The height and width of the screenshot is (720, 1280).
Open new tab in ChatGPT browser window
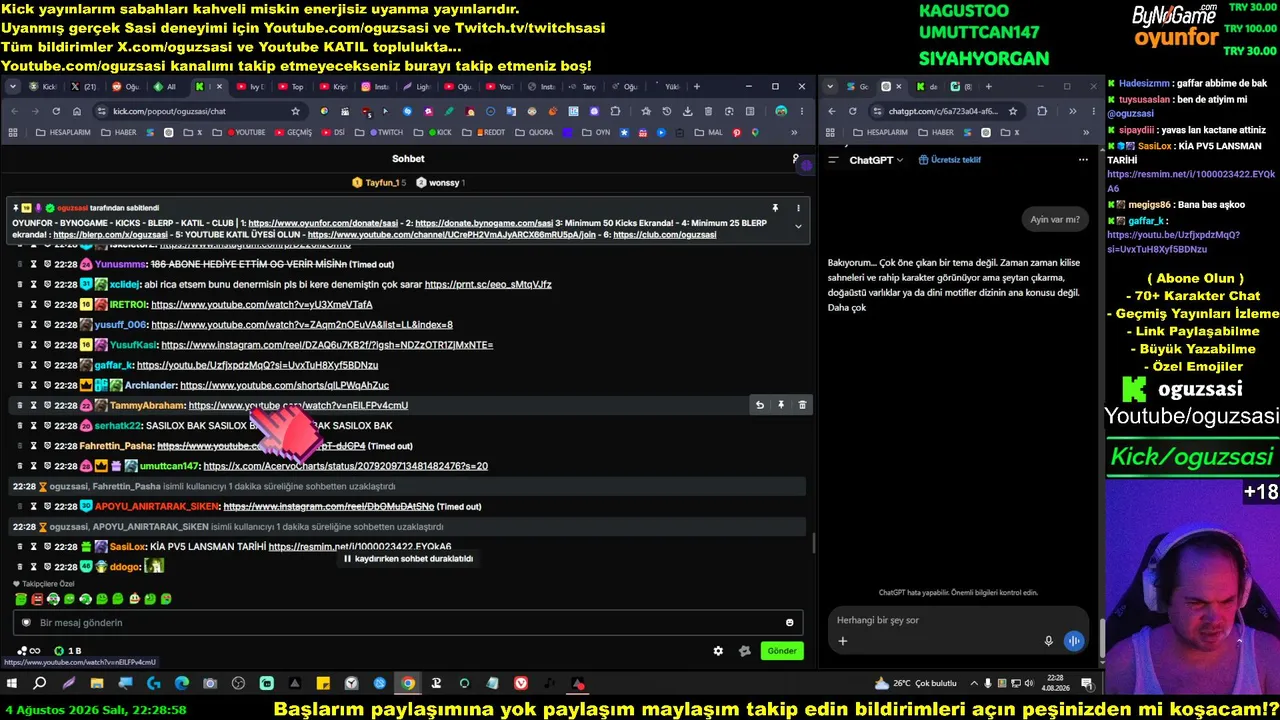coord(989,87)
